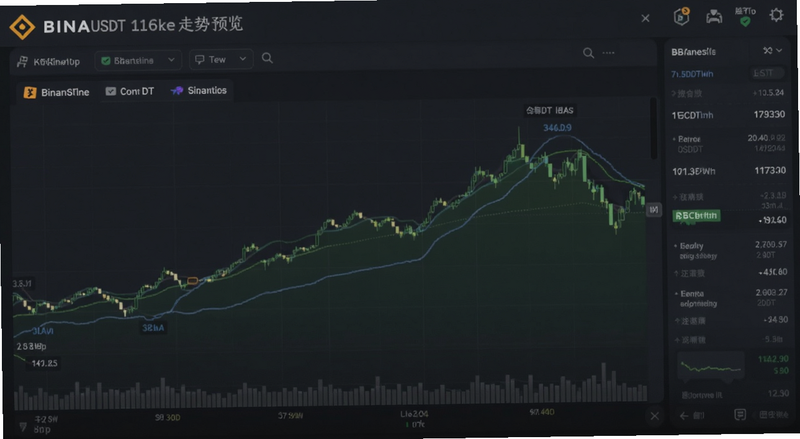Image resolution: width=800 pixels, height=439 pixels.
Task: Click the Berror OSDDT row
Action: click(728, 143)
